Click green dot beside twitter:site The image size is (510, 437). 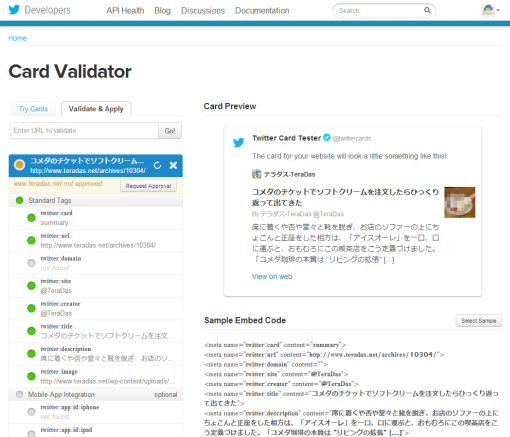31,286
